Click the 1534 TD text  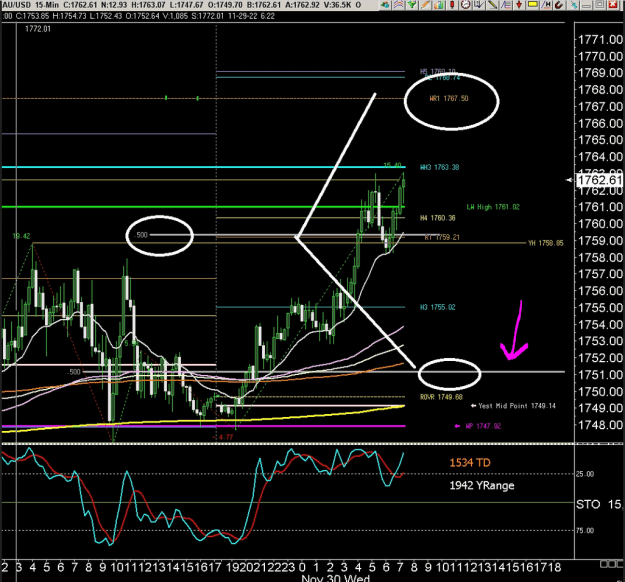(x=470, y=463)
